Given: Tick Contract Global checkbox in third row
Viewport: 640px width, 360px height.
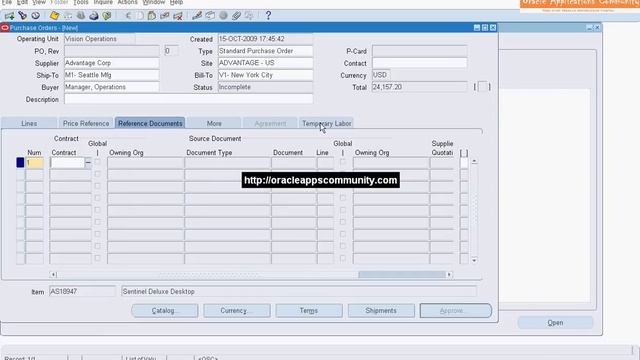Looking at the screenshot, I should click(98, 186).
